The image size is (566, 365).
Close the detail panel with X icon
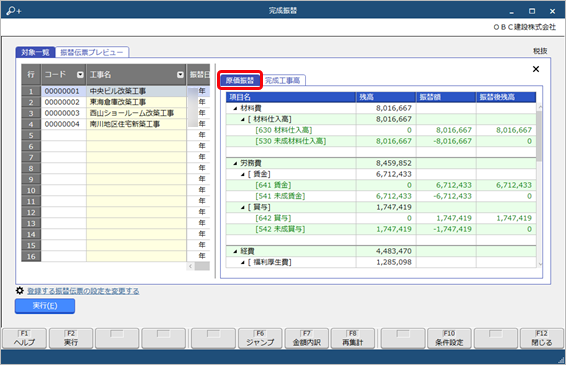point(536,69)
